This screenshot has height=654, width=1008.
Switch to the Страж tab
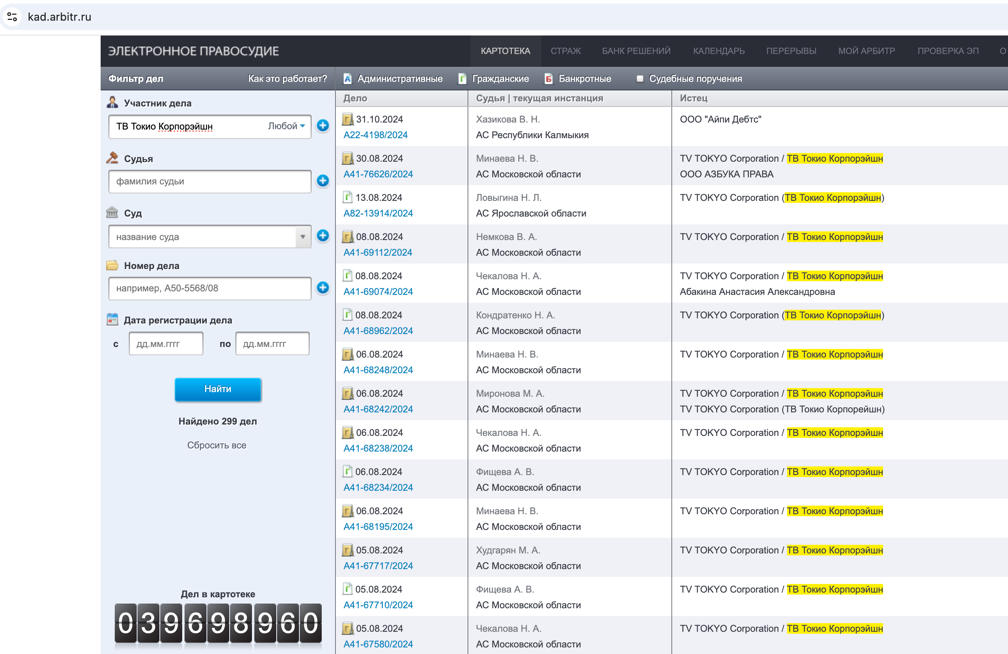click(566, 51)
